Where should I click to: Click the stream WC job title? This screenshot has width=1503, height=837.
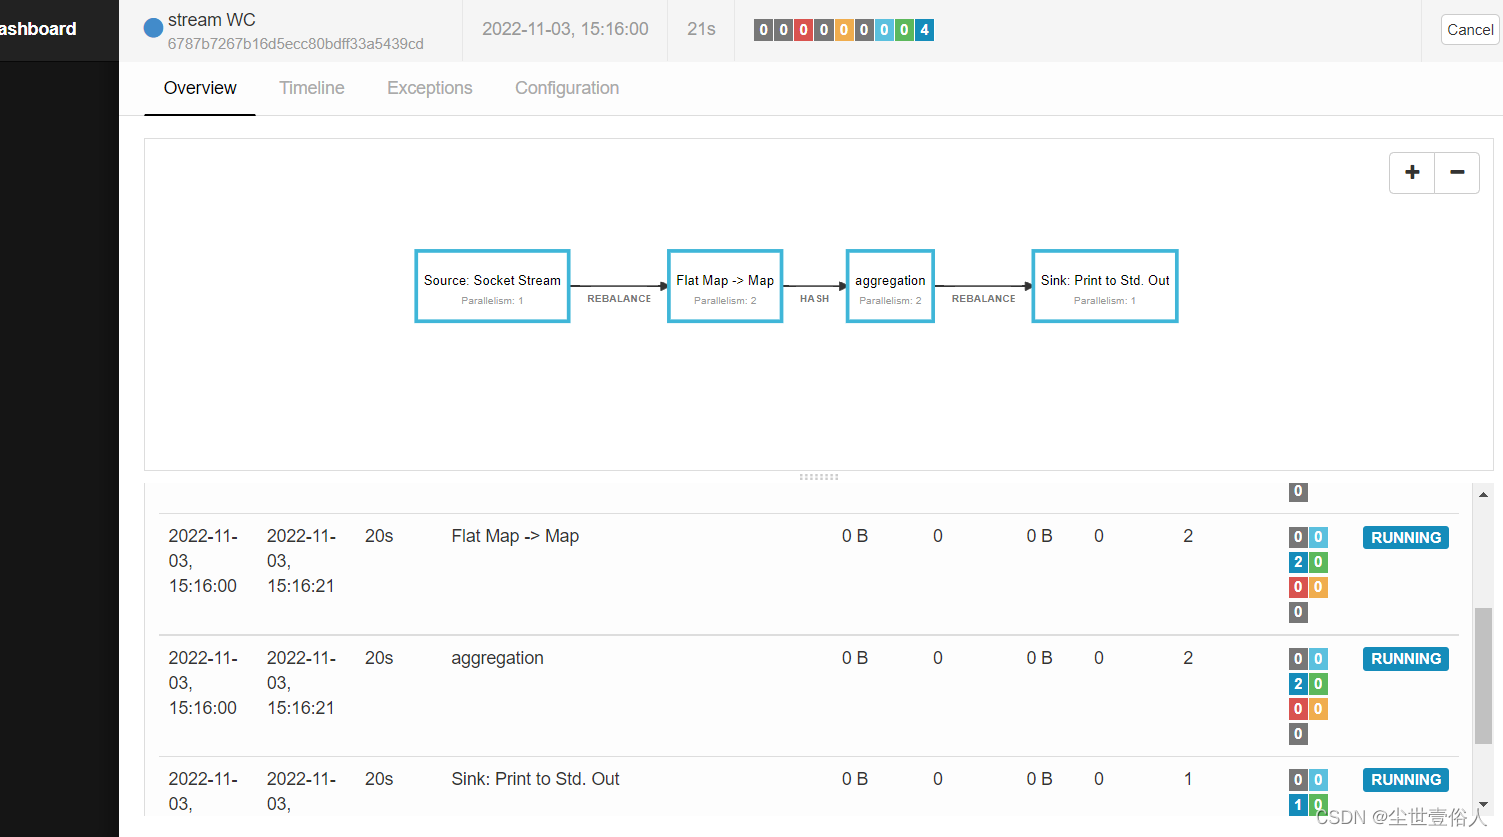(x=212, y=20)
